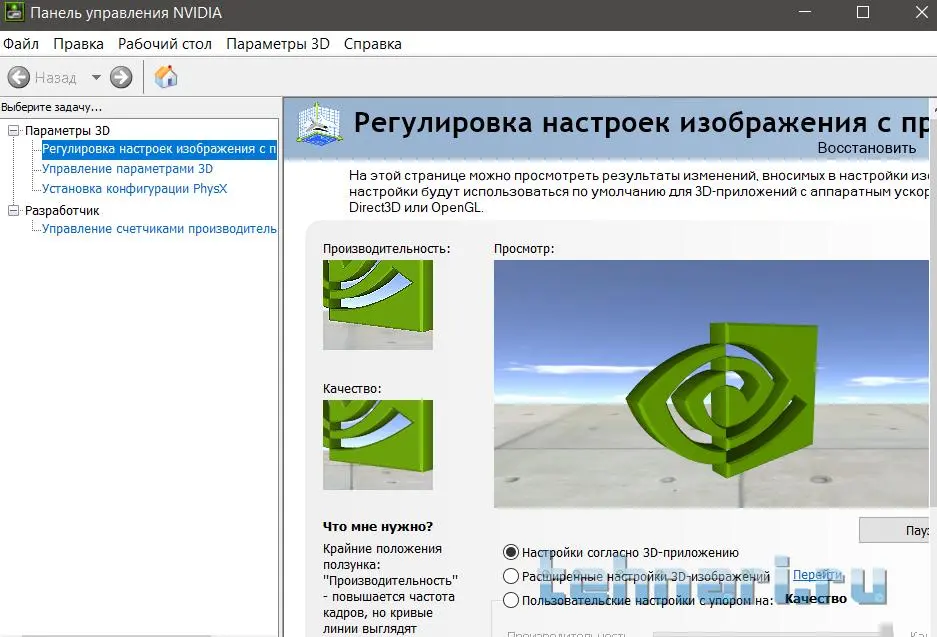
Task: Collapse the Разработчик tree node
Action: pos(13,210)
